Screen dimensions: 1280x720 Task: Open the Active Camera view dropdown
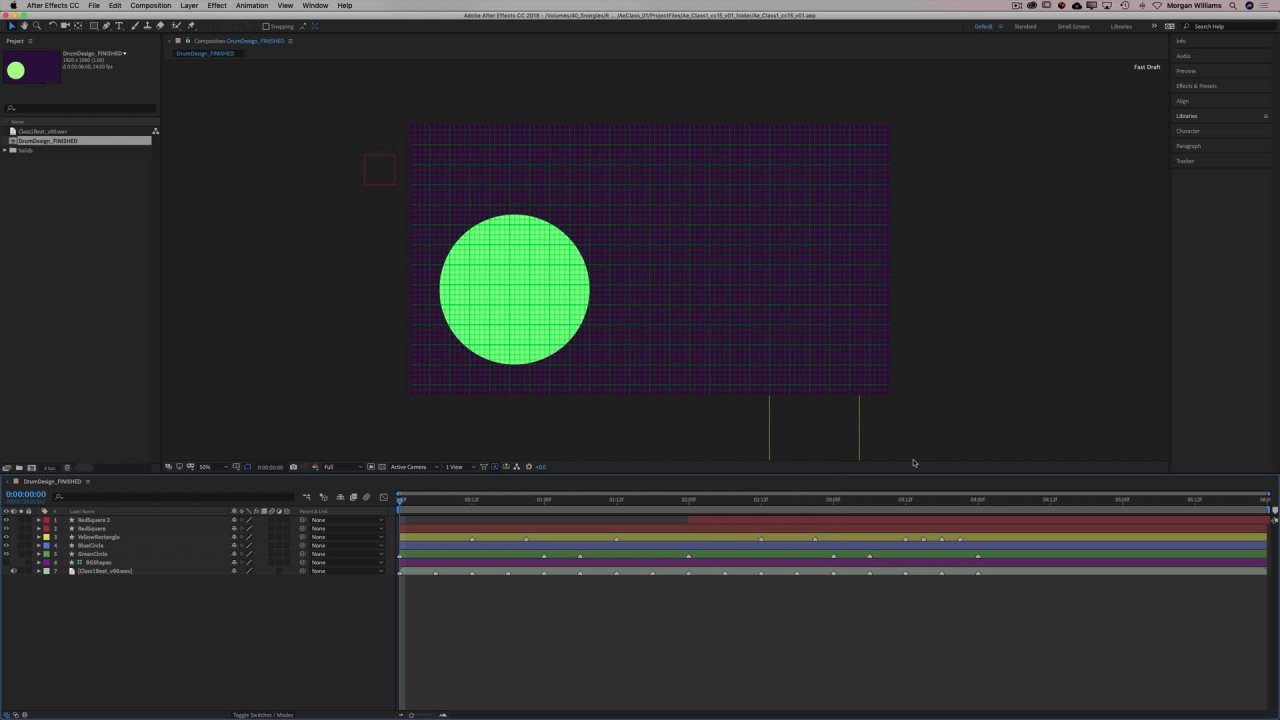tap(412, 467)
